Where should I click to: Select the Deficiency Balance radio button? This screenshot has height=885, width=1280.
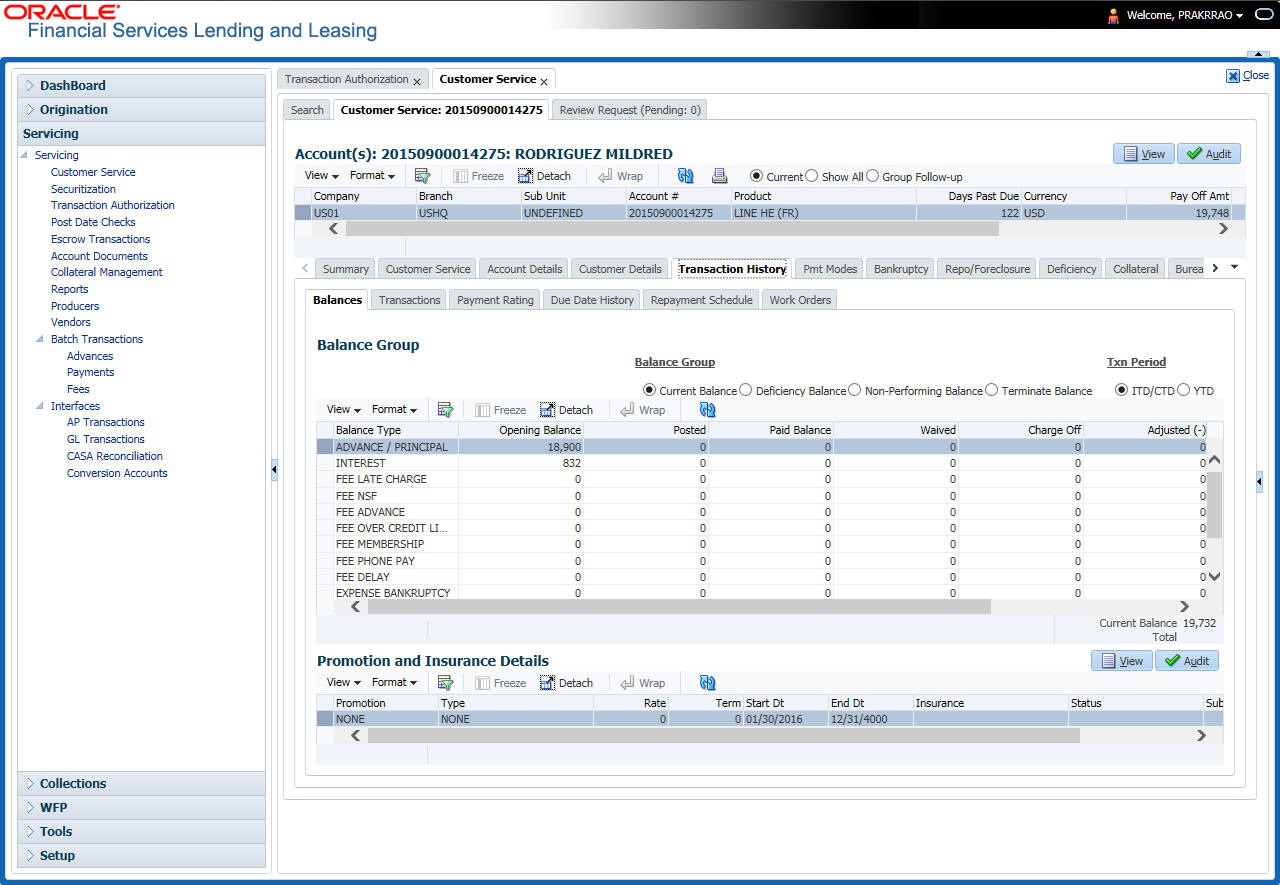(x=745, y=390)
